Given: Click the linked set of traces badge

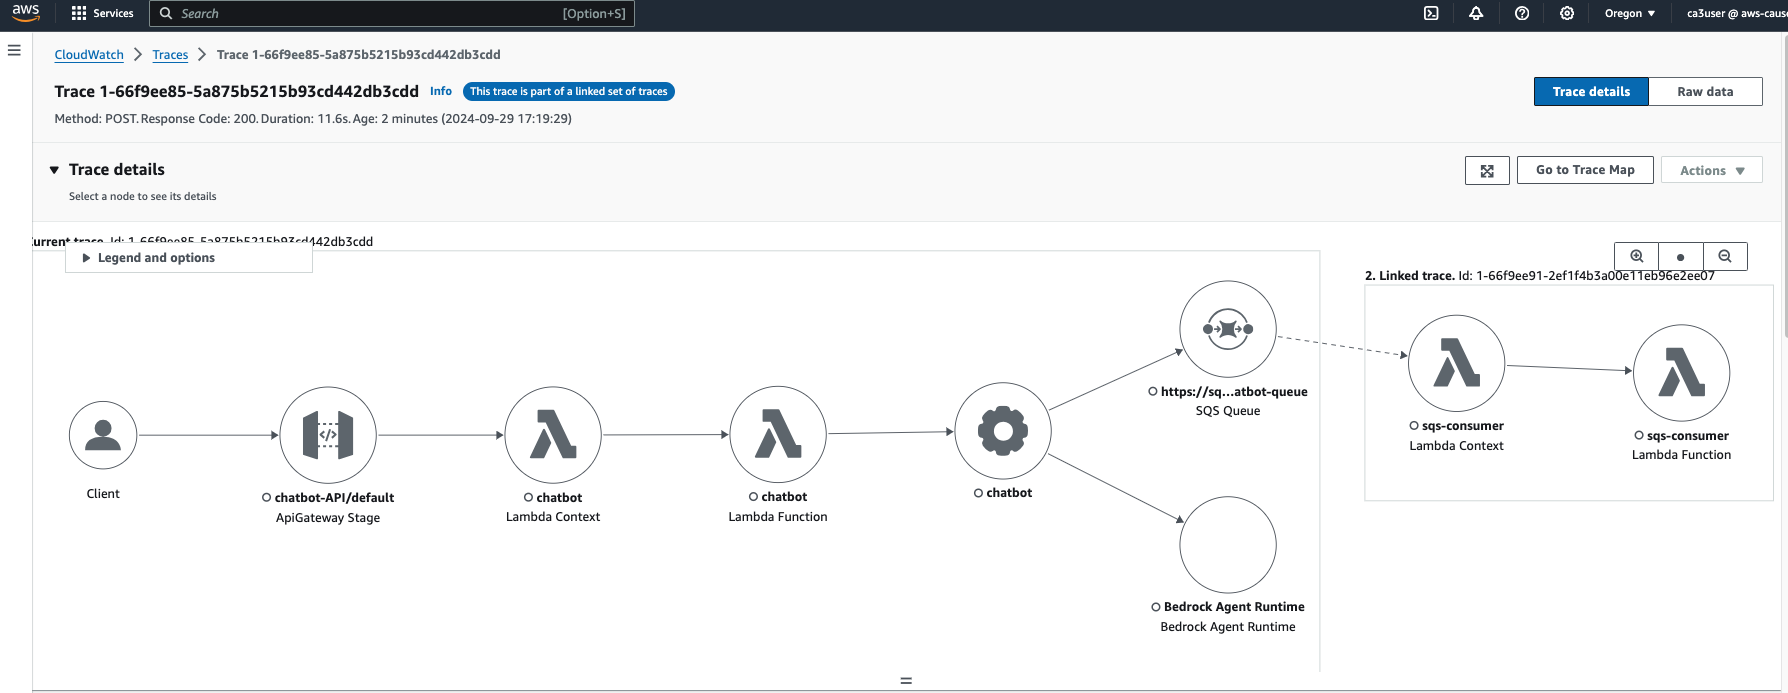Looking at the screenshot, I should click(569, 91).
